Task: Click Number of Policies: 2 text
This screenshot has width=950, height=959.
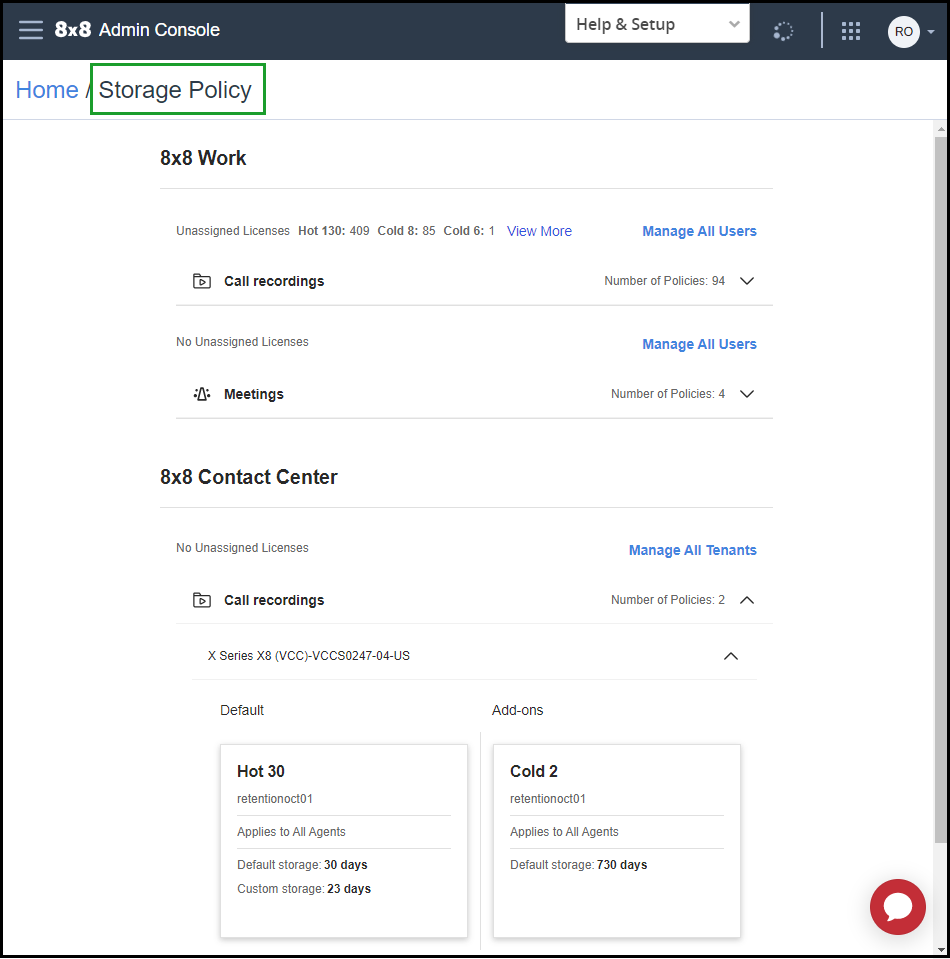Action: (667, 600)
